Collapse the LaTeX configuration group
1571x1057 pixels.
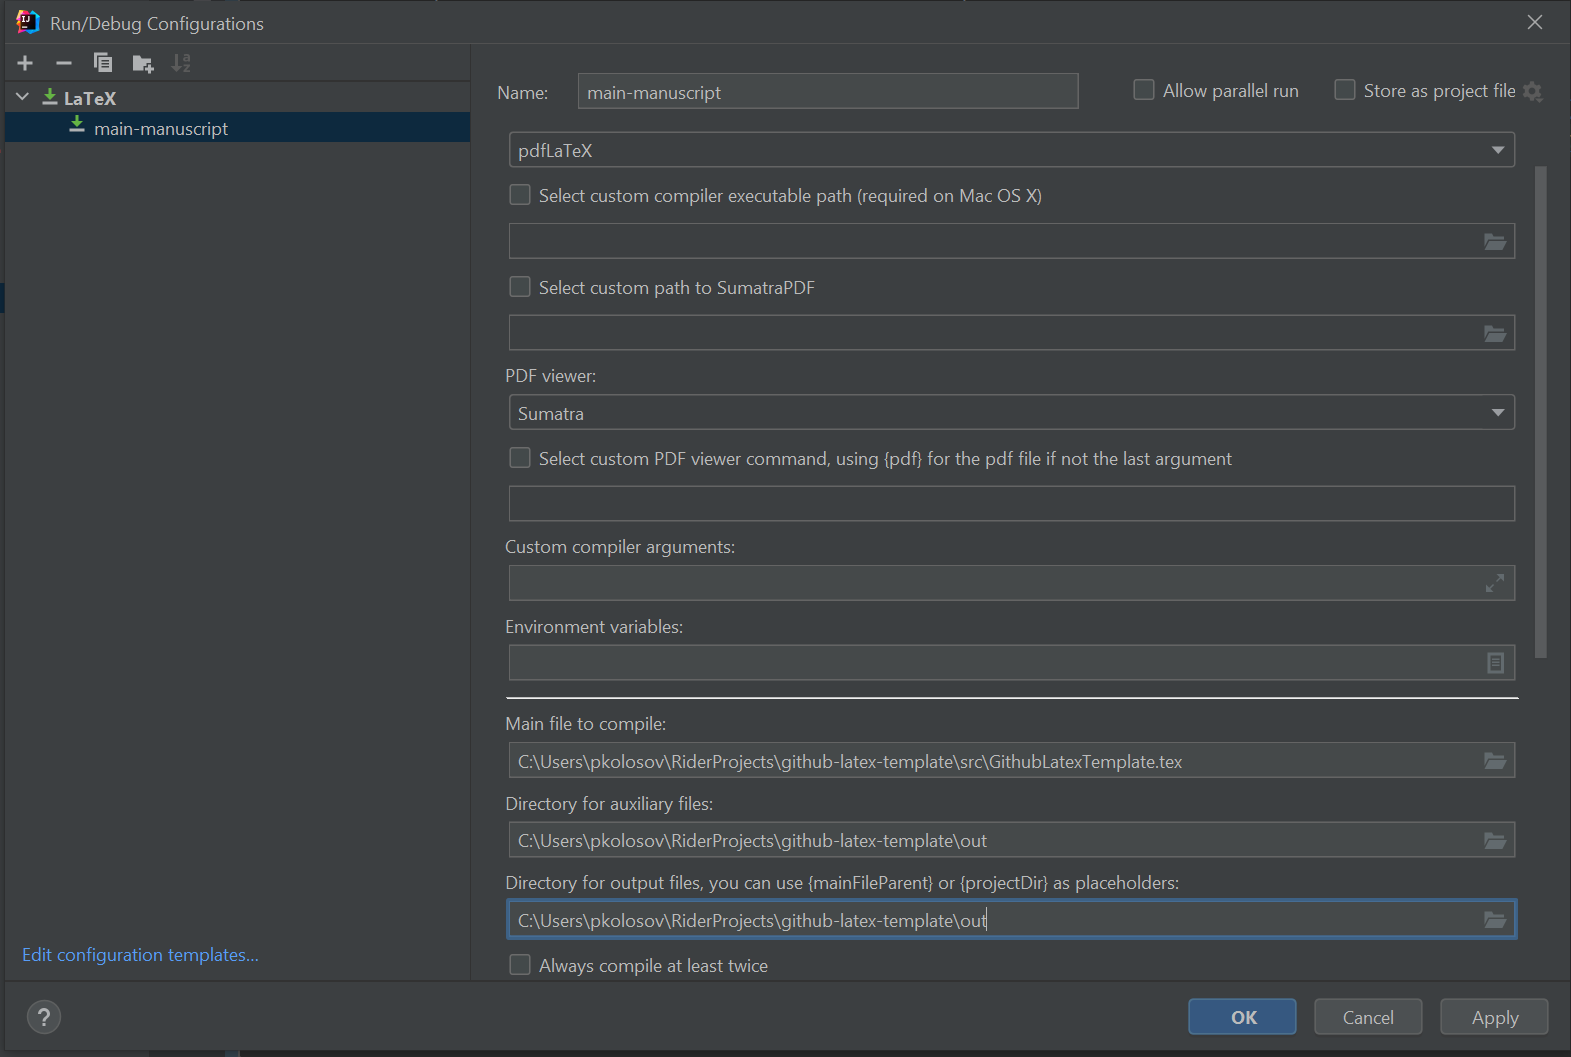pyautogui.click(x=22, y=97)
